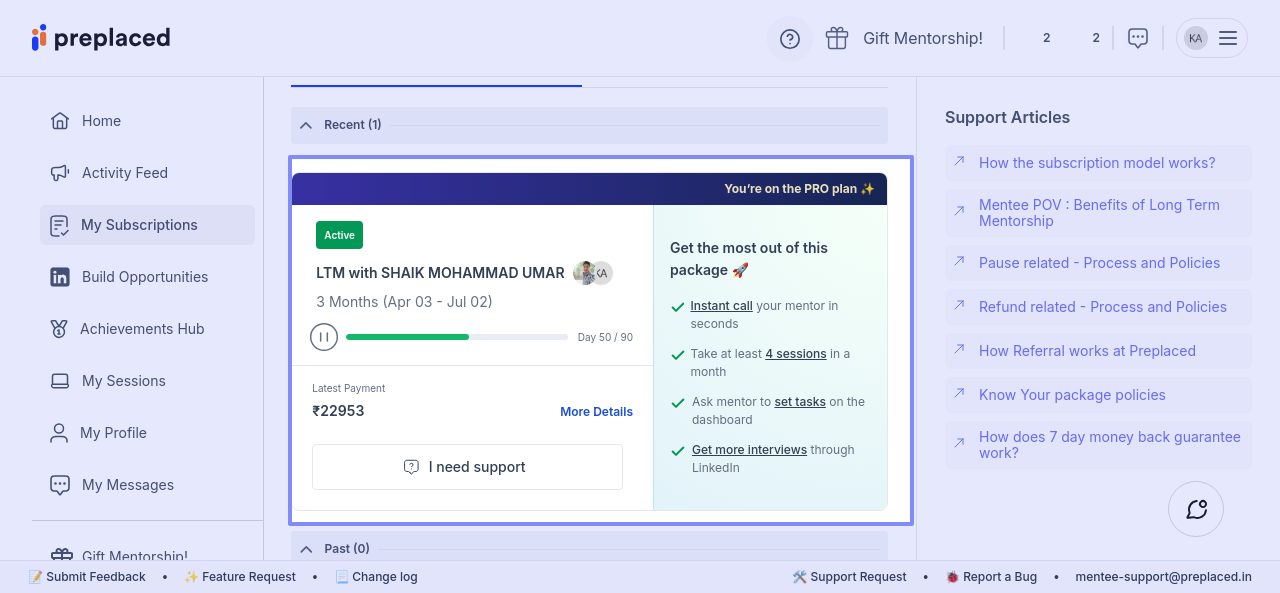Viewport: 1280px width, 593px height.
Task: Select My Subscriptions in sidebar
Action: point(147,225)
